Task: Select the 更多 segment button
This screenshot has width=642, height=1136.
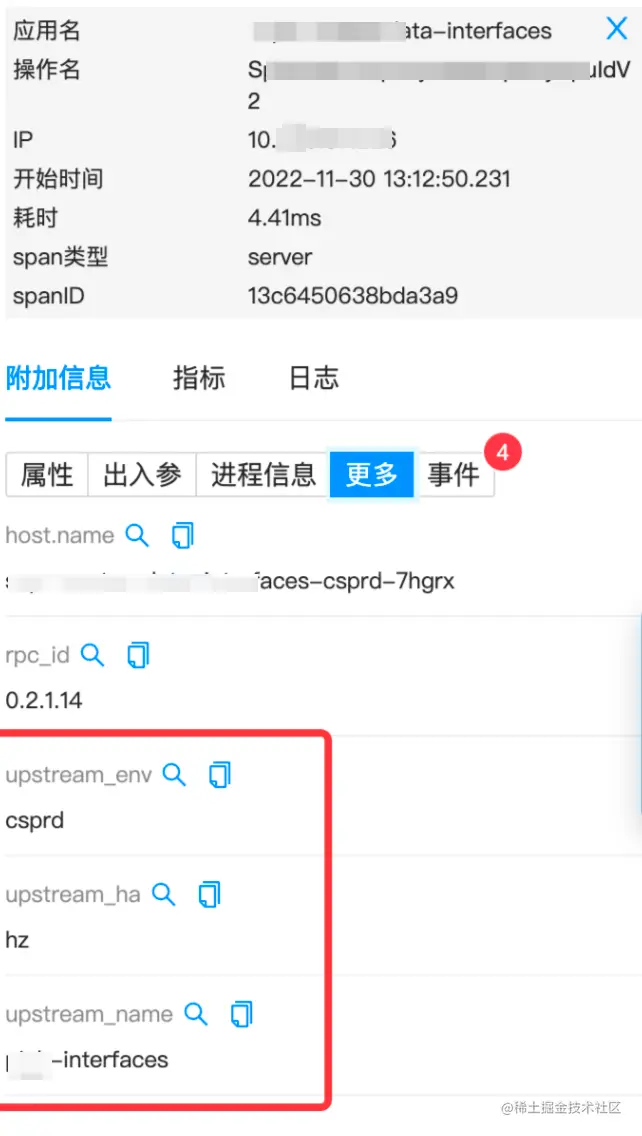Action: (x=372, y=475)
